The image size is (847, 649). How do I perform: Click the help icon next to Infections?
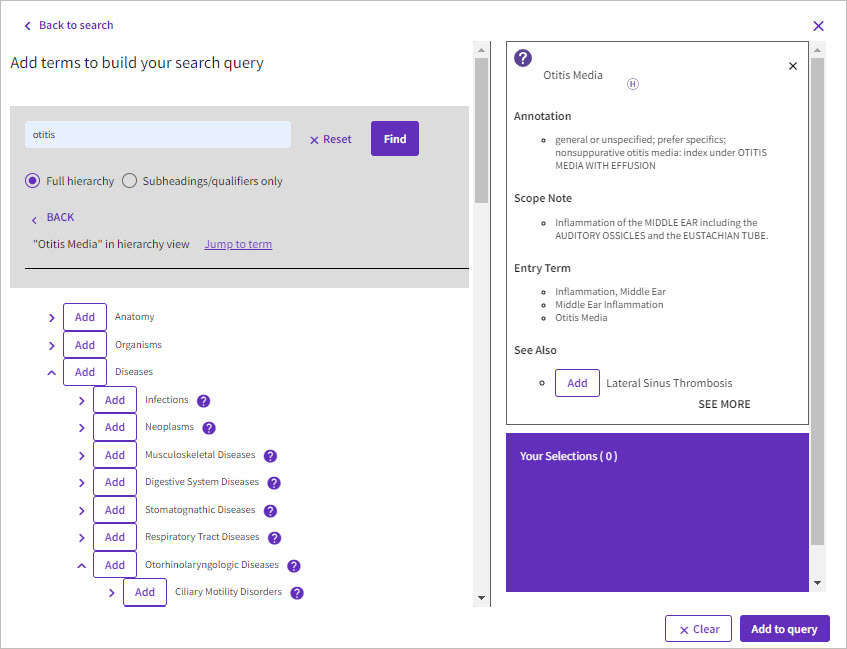click(x=204, y=401)
